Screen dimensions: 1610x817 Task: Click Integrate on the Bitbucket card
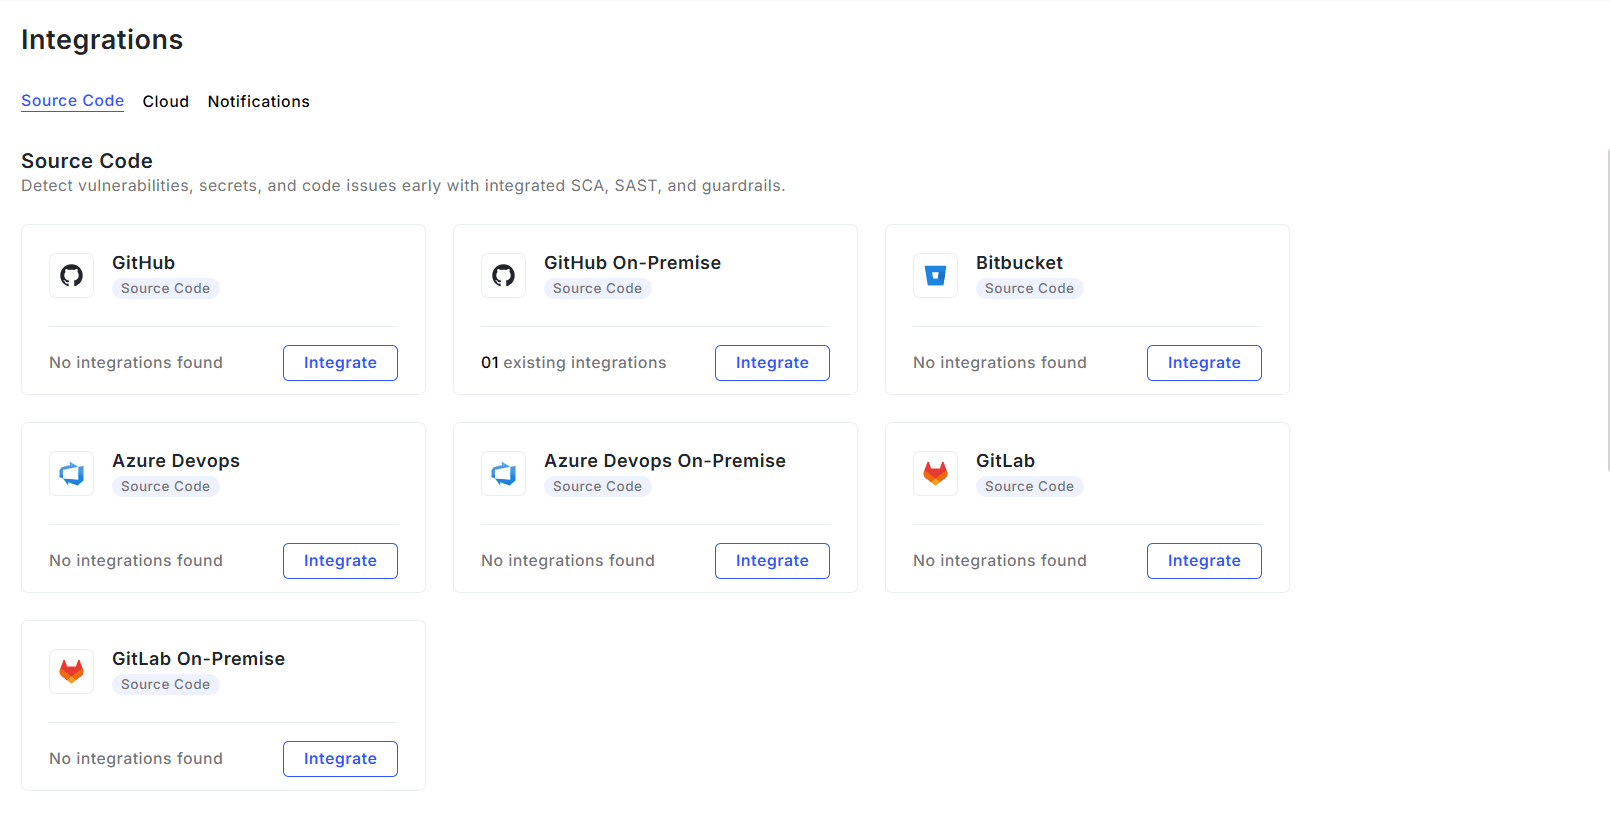click(1204, 362)
